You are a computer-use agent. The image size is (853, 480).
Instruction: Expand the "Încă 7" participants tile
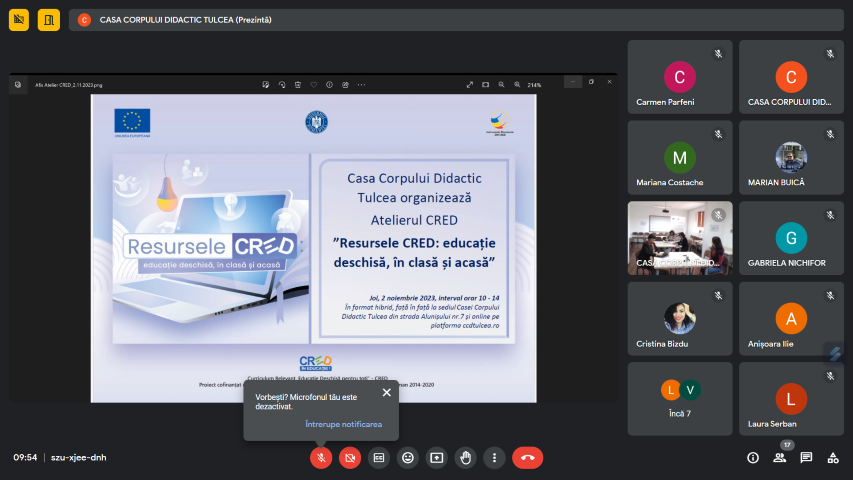coord(679,398)
